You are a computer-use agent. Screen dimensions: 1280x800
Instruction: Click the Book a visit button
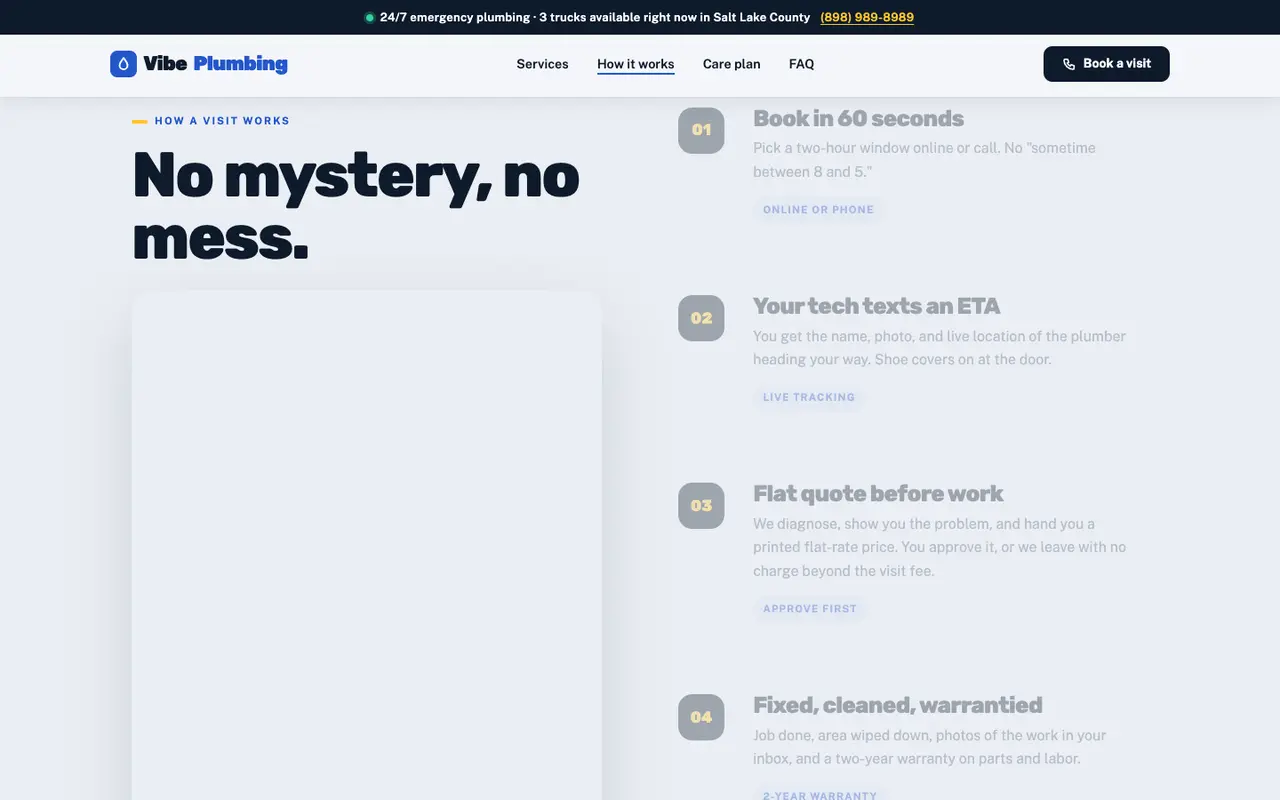(1106, 64)
